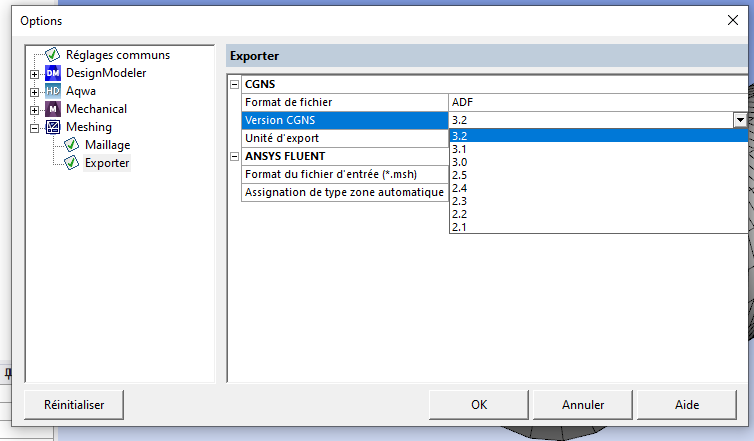The image size is (754, 441).
Task: Select version 3.1 from the list
Action: [460, 150]
